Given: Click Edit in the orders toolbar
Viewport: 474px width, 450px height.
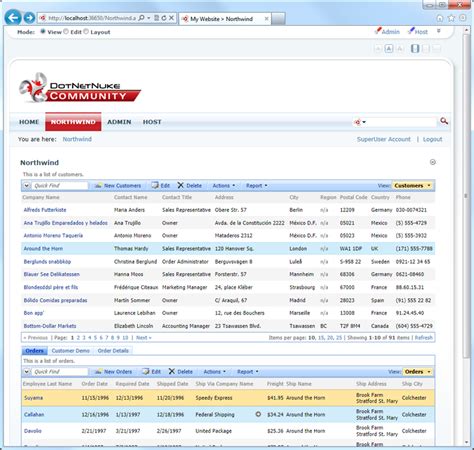Looking at the screenshot, I should (x=152, y=372).
